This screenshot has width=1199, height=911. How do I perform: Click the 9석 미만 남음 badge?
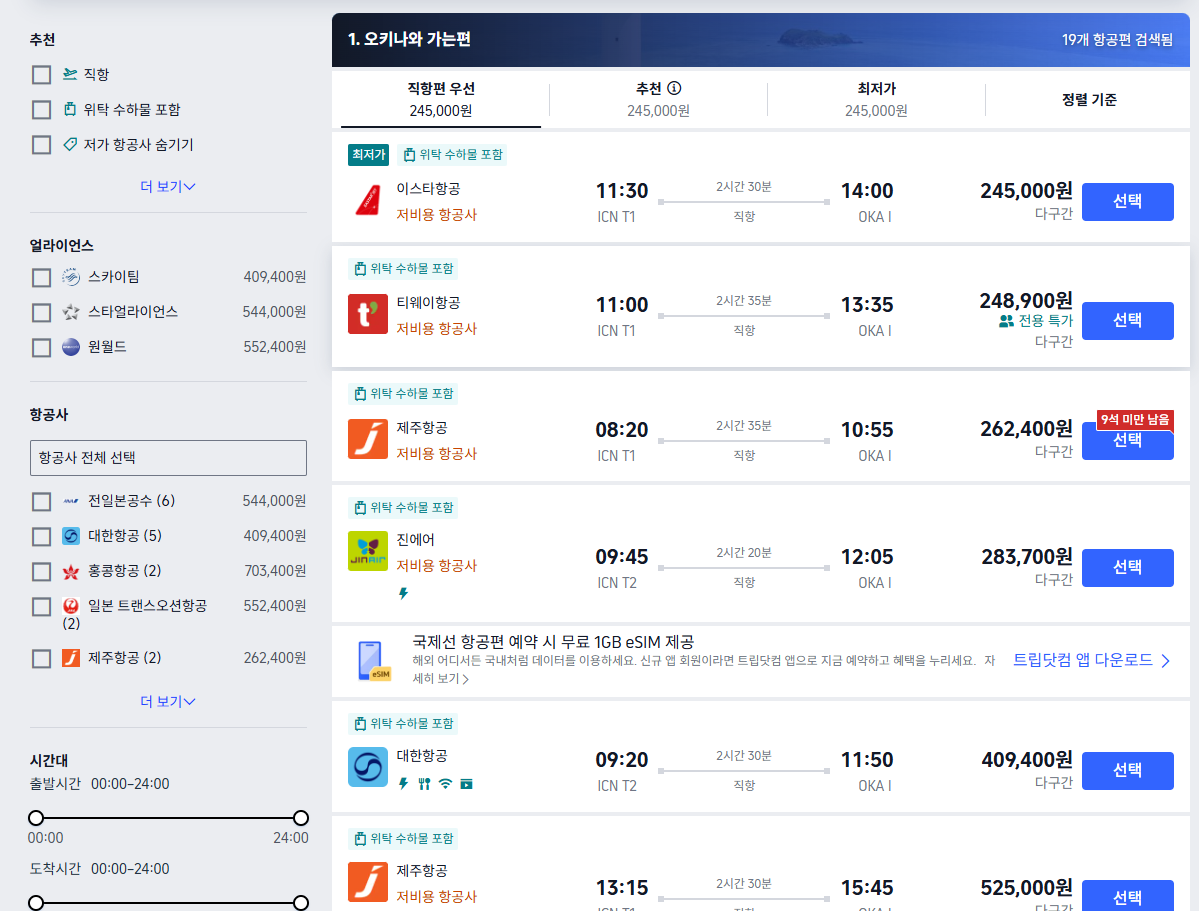[1135, 419]
